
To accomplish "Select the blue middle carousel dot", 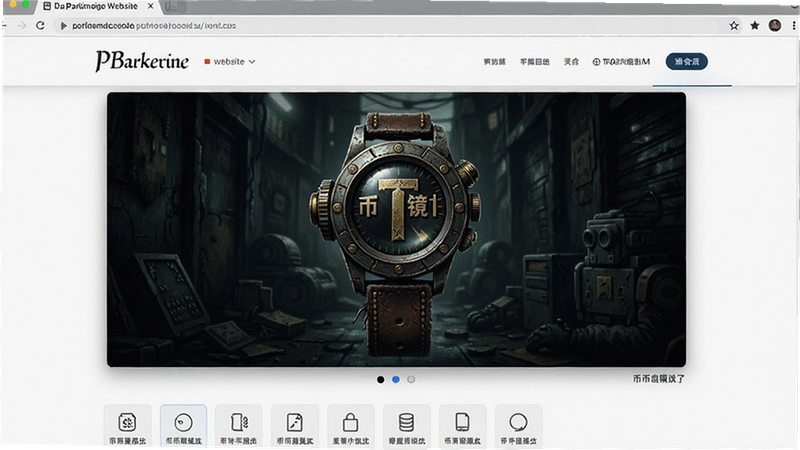I will 396,380.
